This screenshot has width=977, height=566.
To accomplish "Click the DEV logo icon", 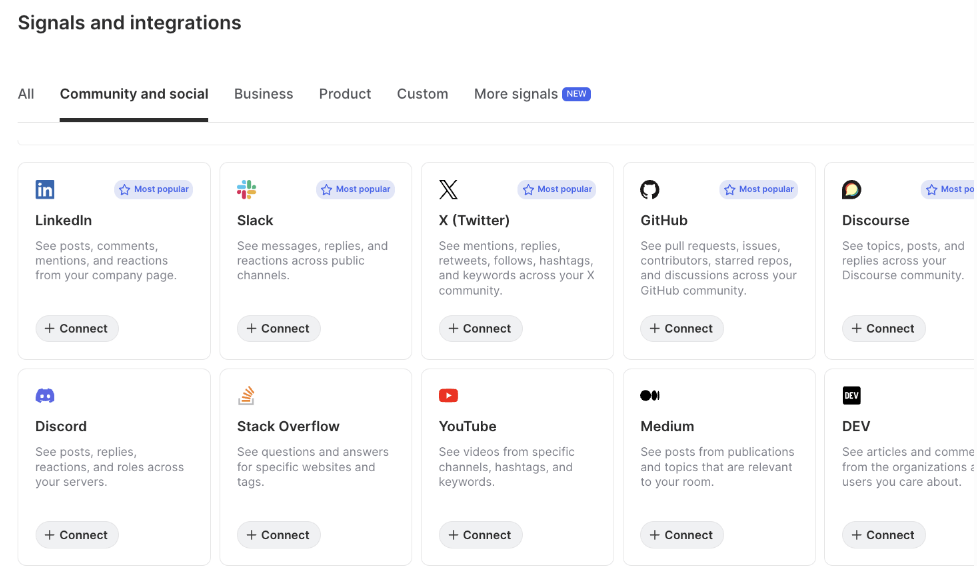I will pyautogui.click(x=852, y=396).
